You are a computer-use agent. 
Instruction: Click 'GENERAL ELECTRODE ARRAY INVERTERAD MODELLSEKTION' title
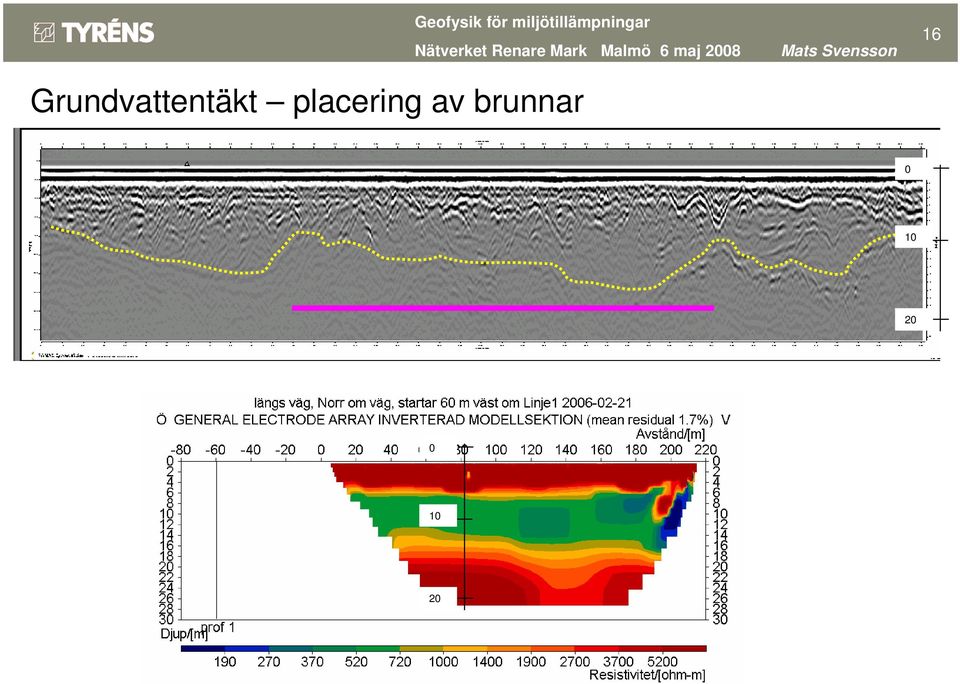378,420
